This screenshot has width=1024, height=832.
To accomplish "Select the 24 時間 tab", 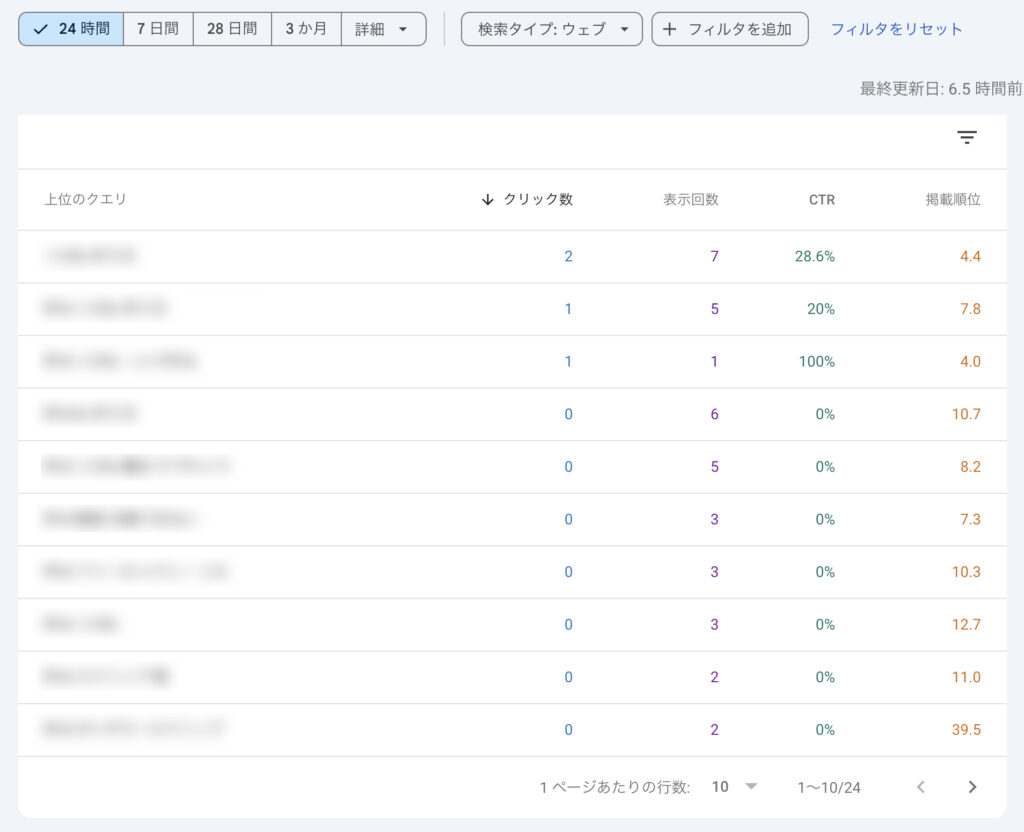I will point(70,28).
